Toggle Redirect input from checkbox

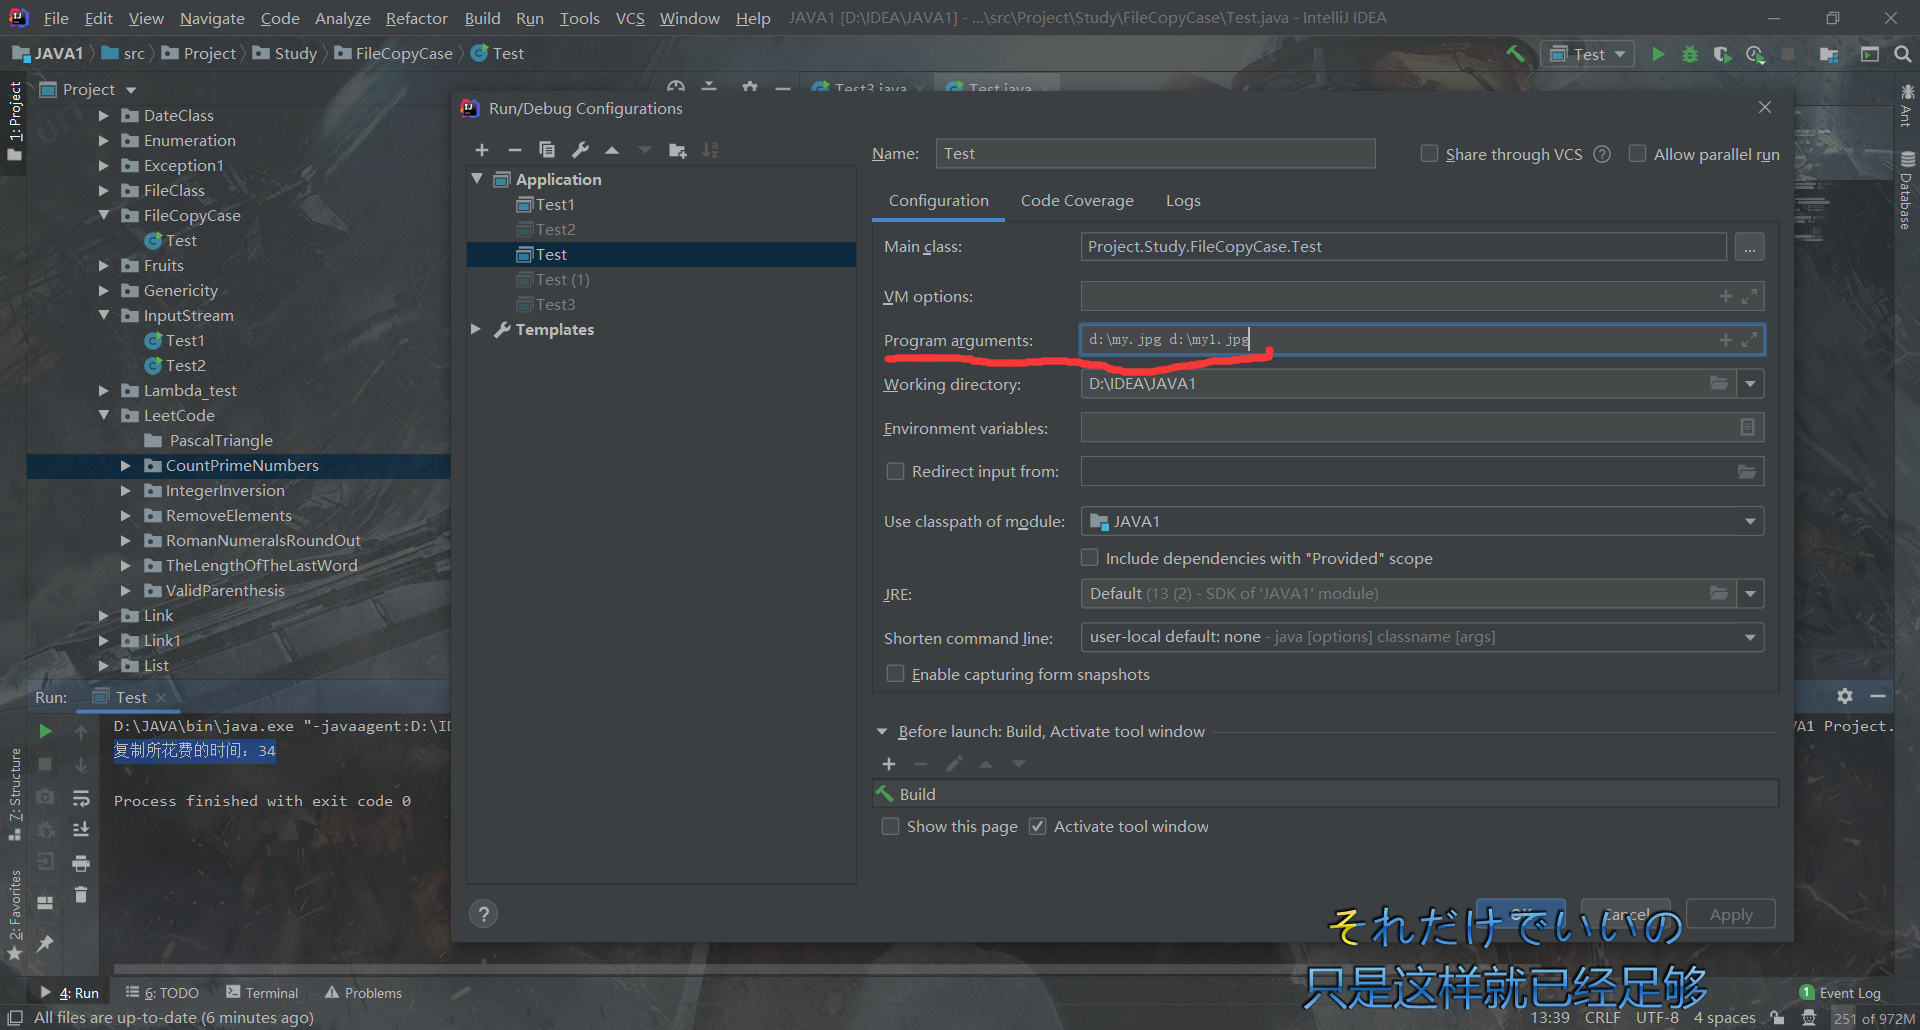point(895,471)
